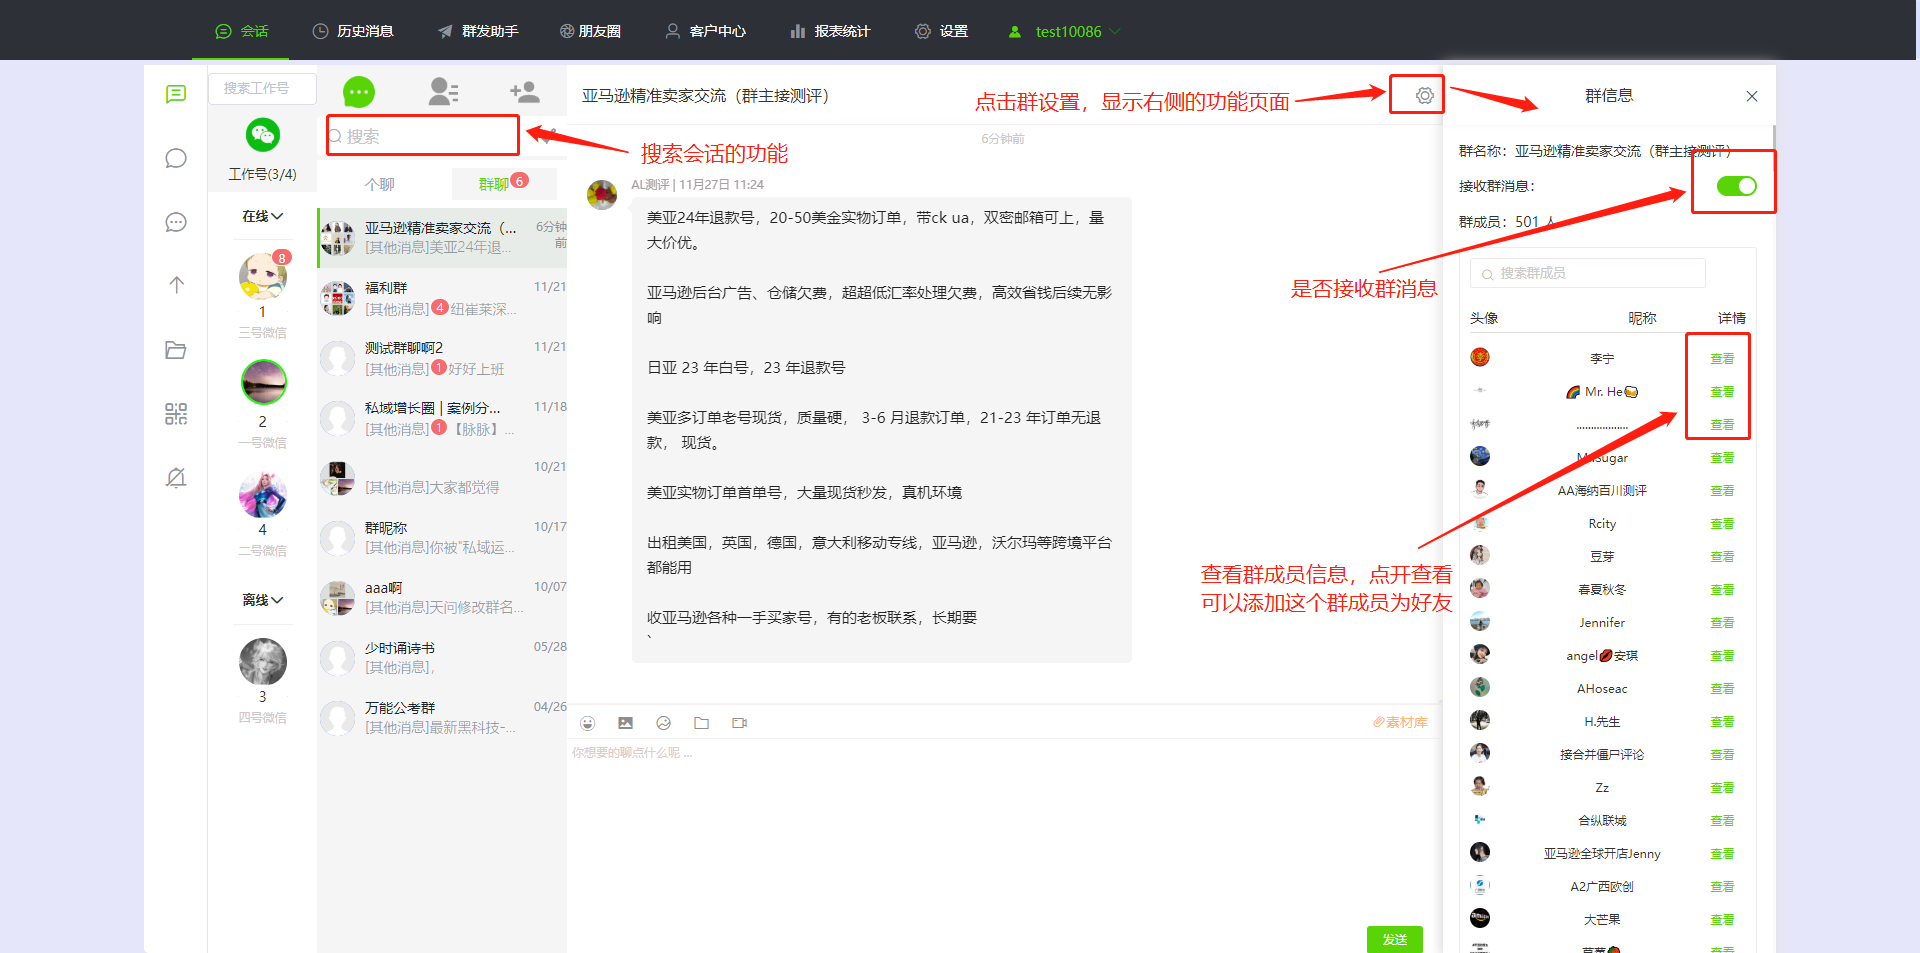Open 历史消息 in the top menu
1920x953 pixels.
[x=353, y=31]
